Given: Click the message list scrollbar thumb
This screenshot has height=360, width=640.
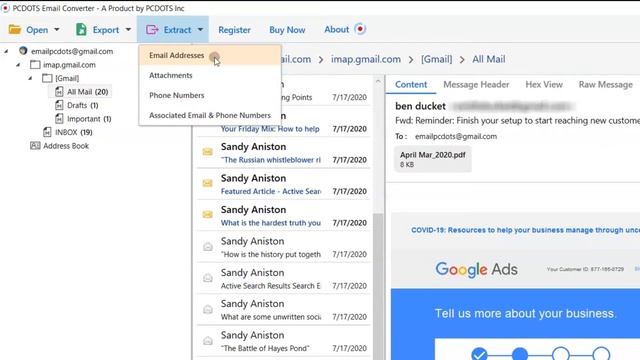Looking at the screenshot, I should (378, 286).
